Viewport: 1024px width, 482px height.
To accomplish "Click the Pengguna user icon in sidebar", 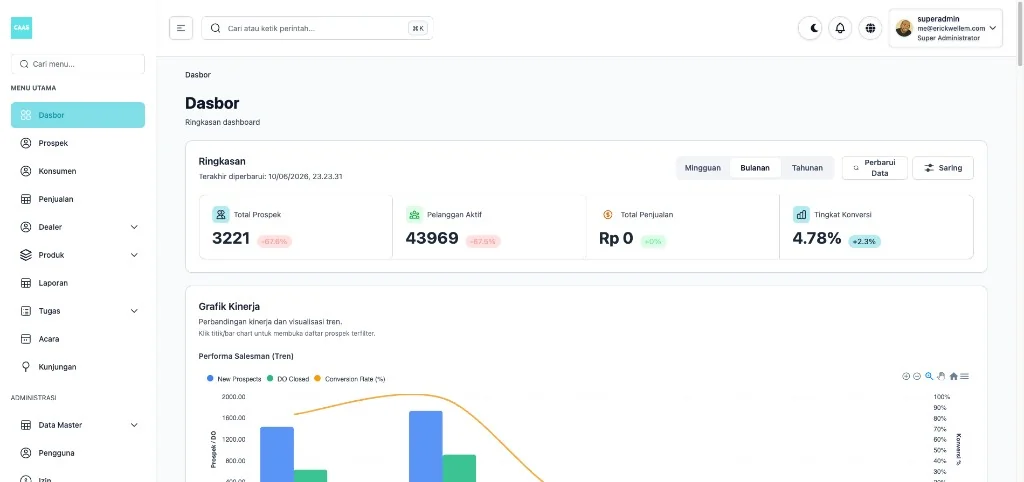I will click(26, 453).
